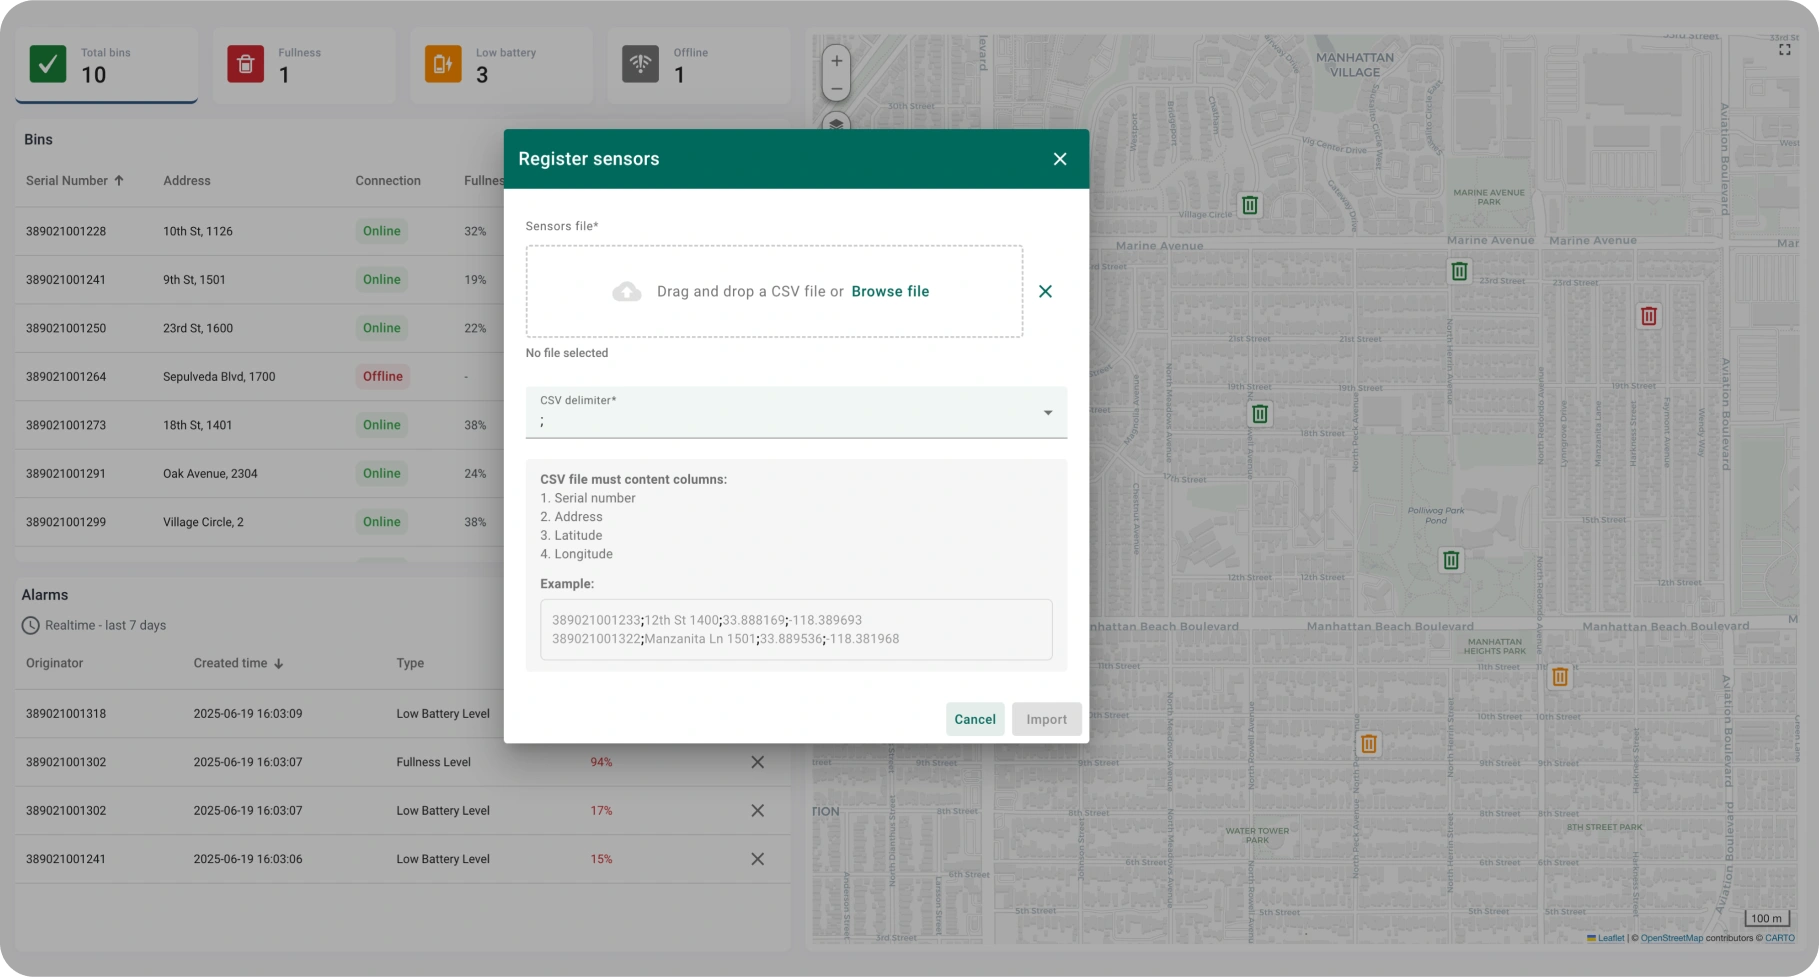This screenshot has width=1819, height=977.
Task: Zoom in on the map
Action: click(835, 61)
